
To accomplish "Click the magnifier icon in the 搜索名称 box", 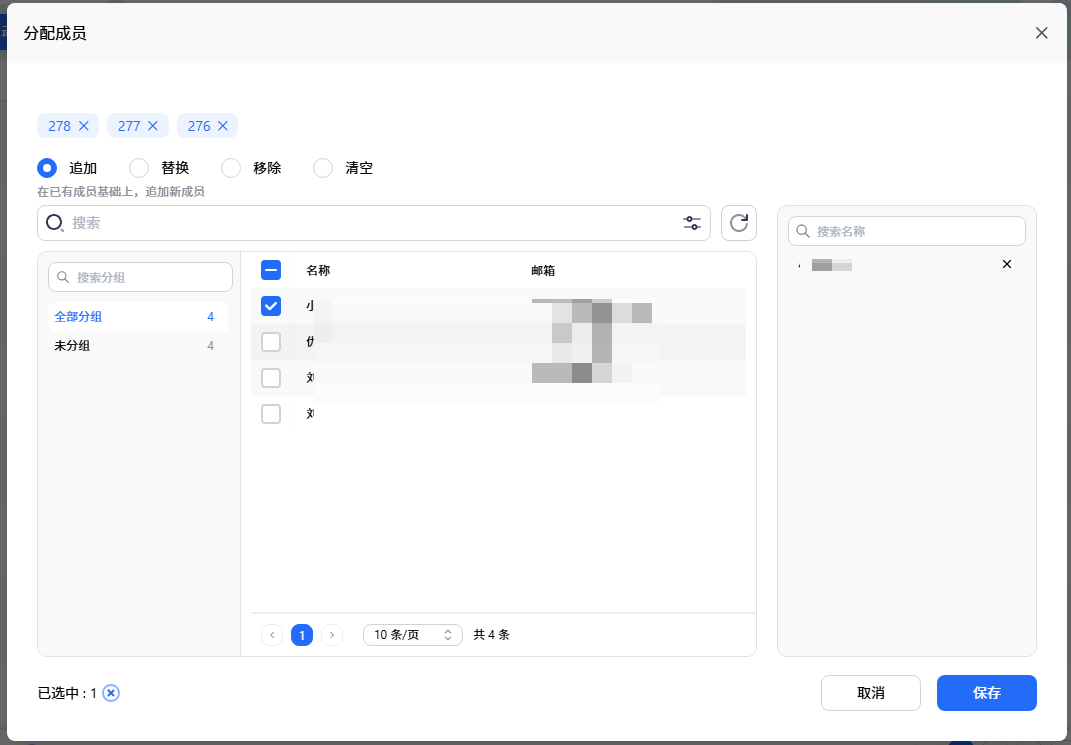I will tap(802, 231).
